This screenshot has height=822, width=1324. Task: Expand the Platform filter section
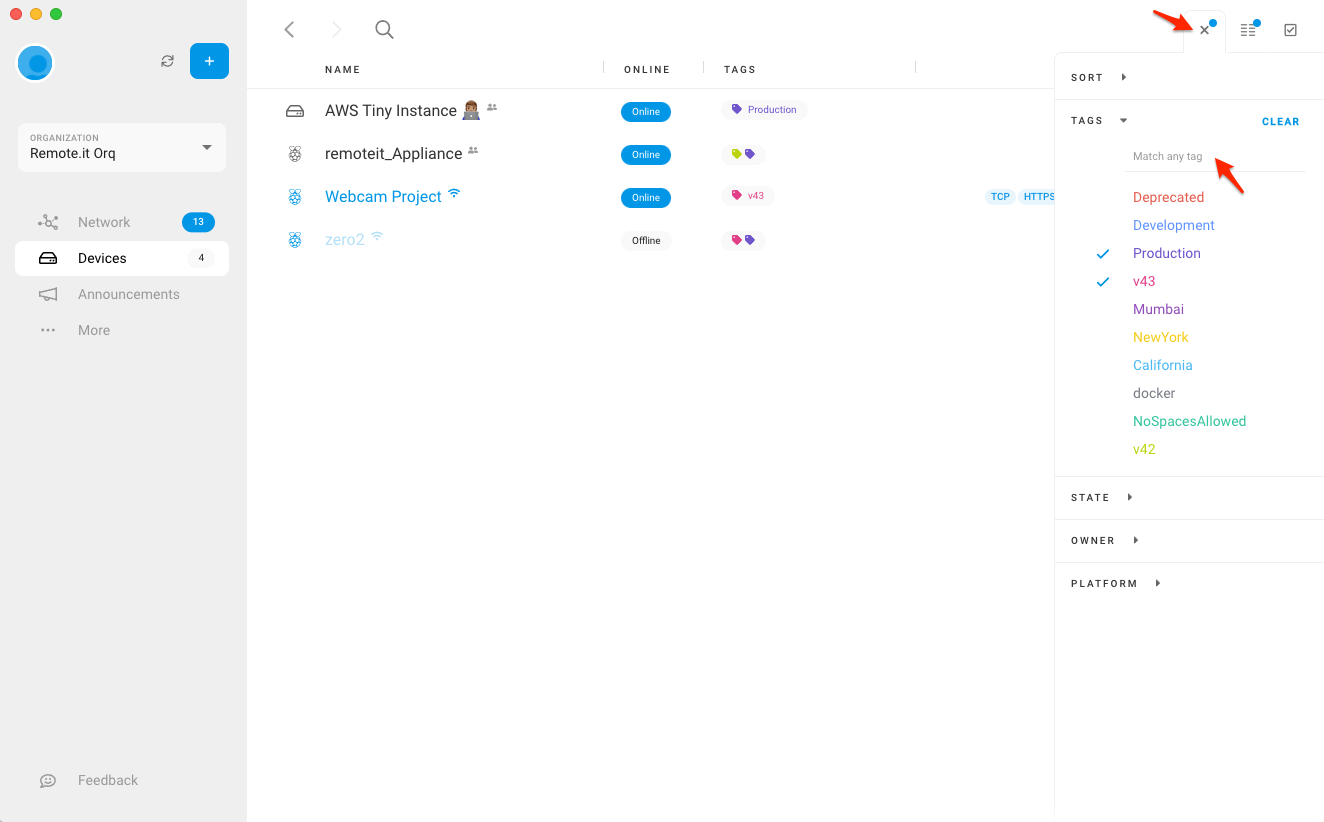point(1116,583)
